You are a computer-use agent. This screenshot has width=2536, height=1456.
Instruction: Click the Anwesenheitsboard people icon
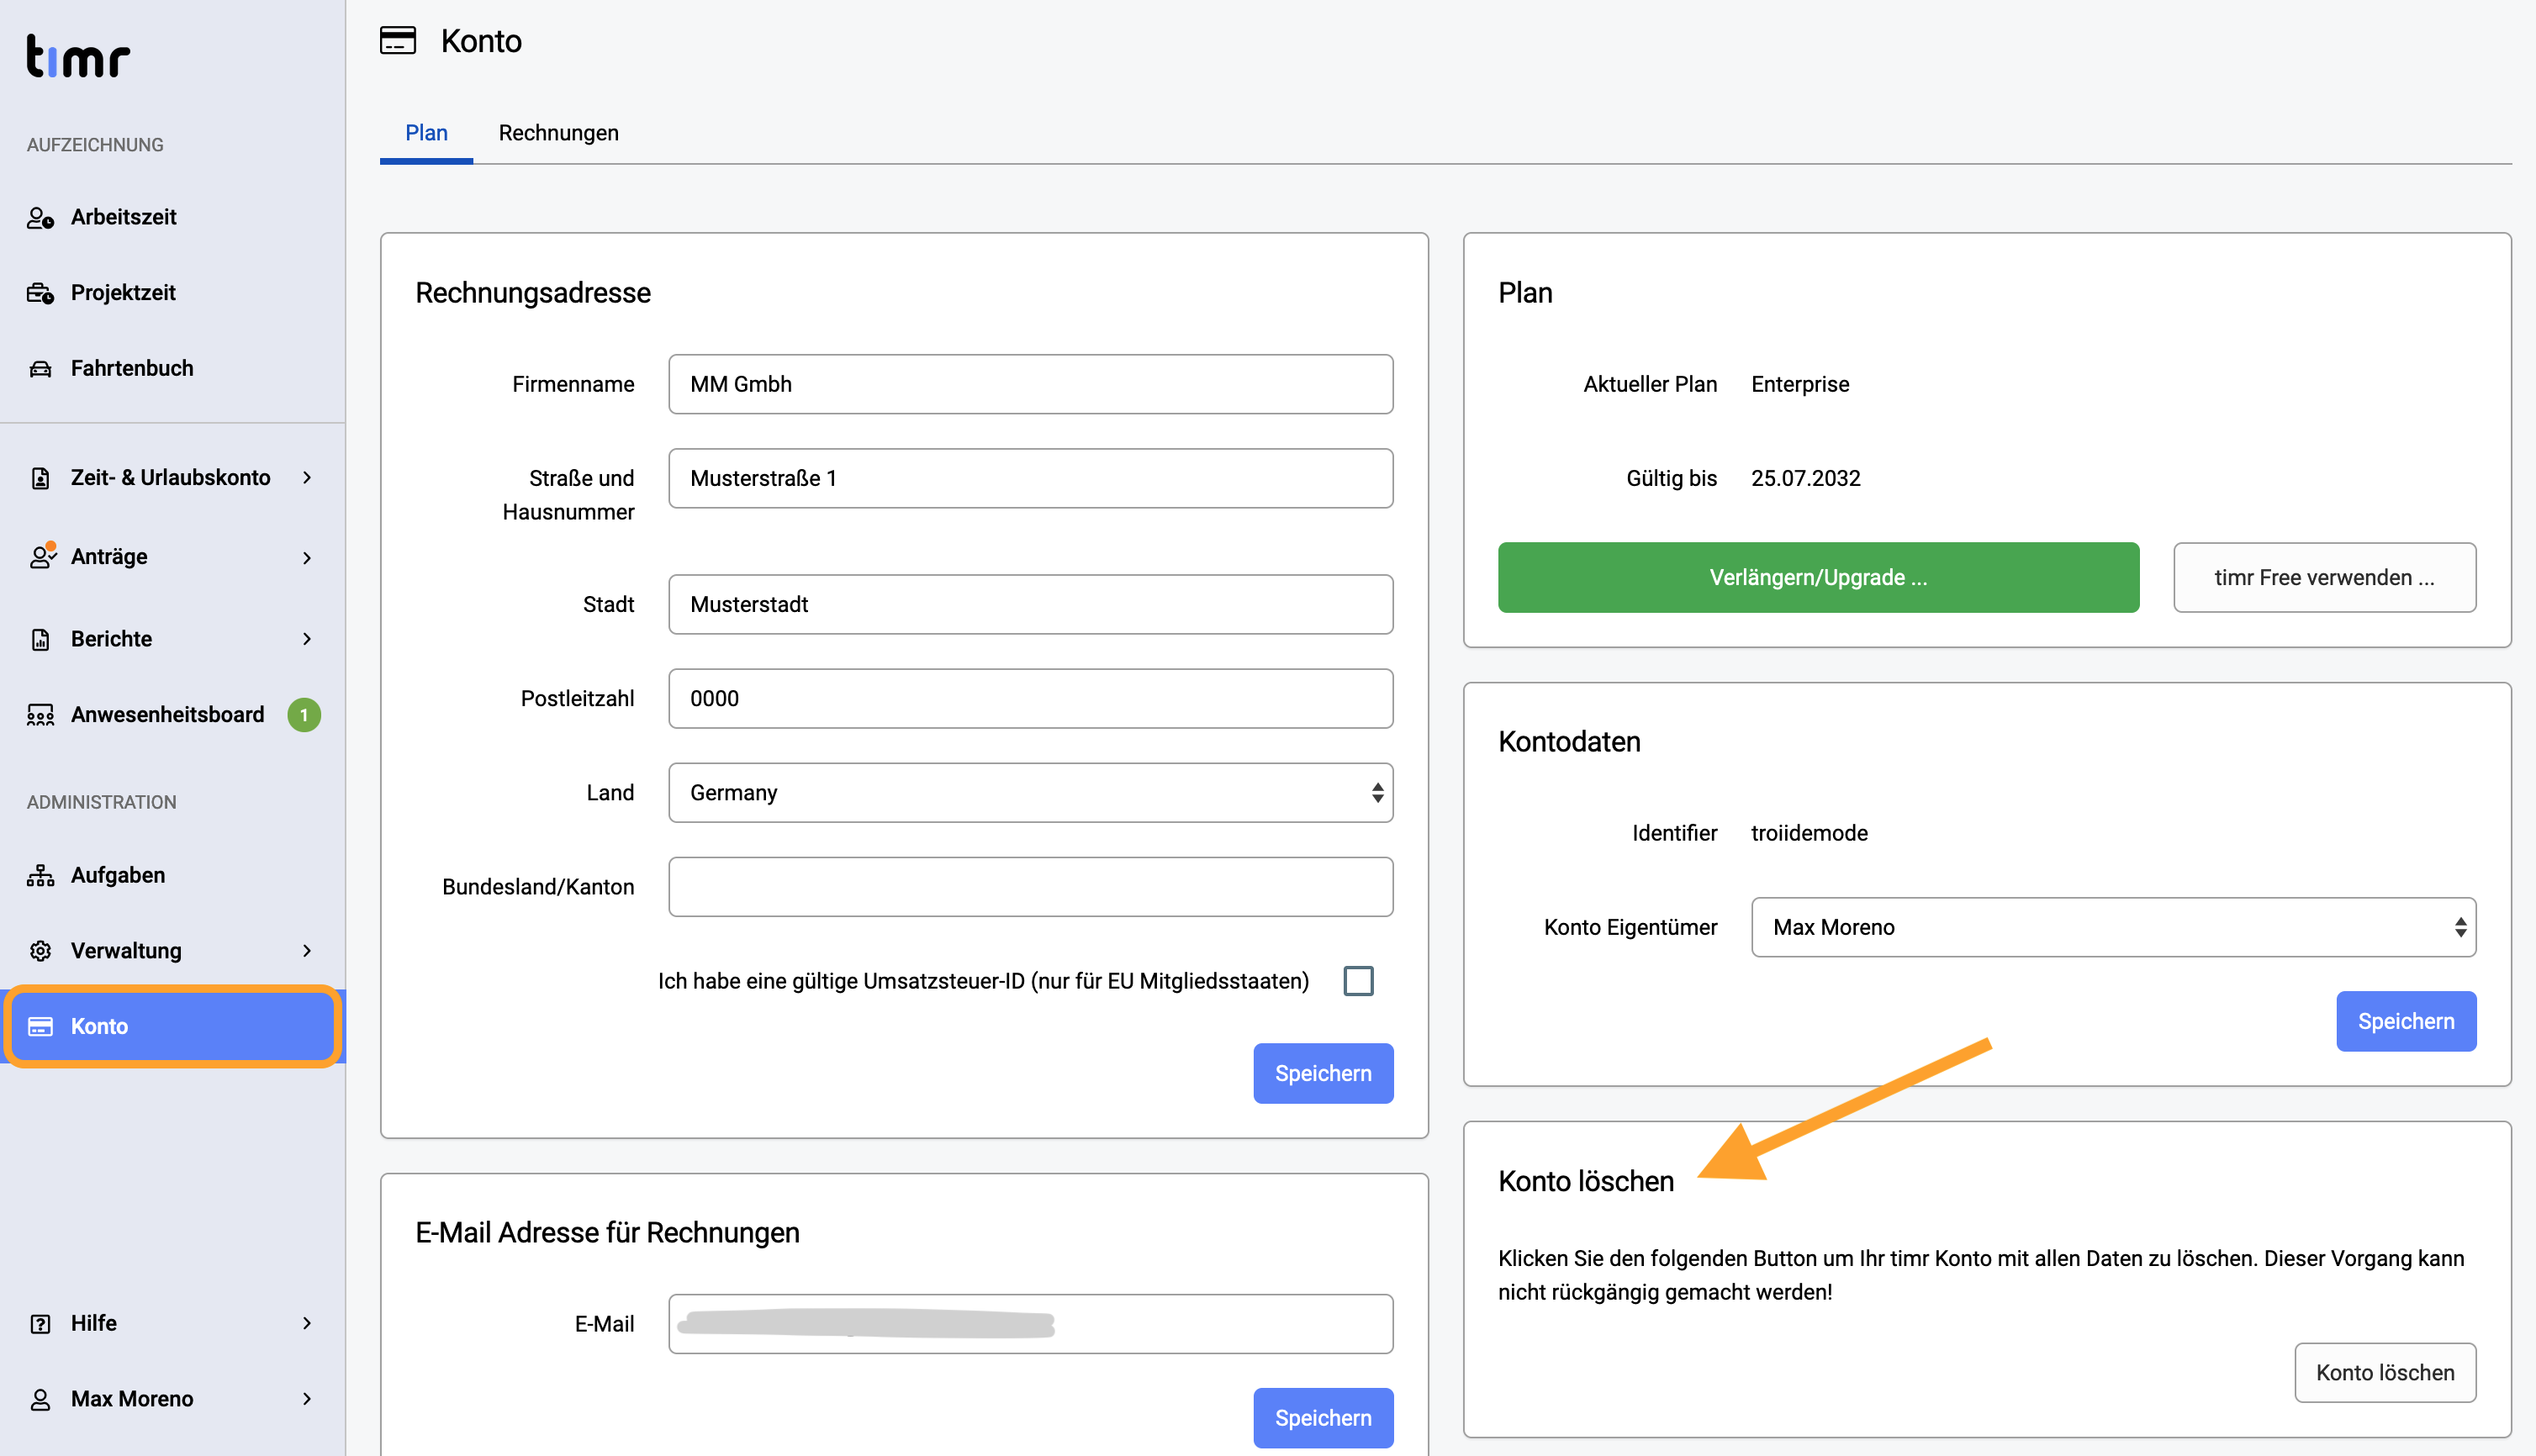40,715
